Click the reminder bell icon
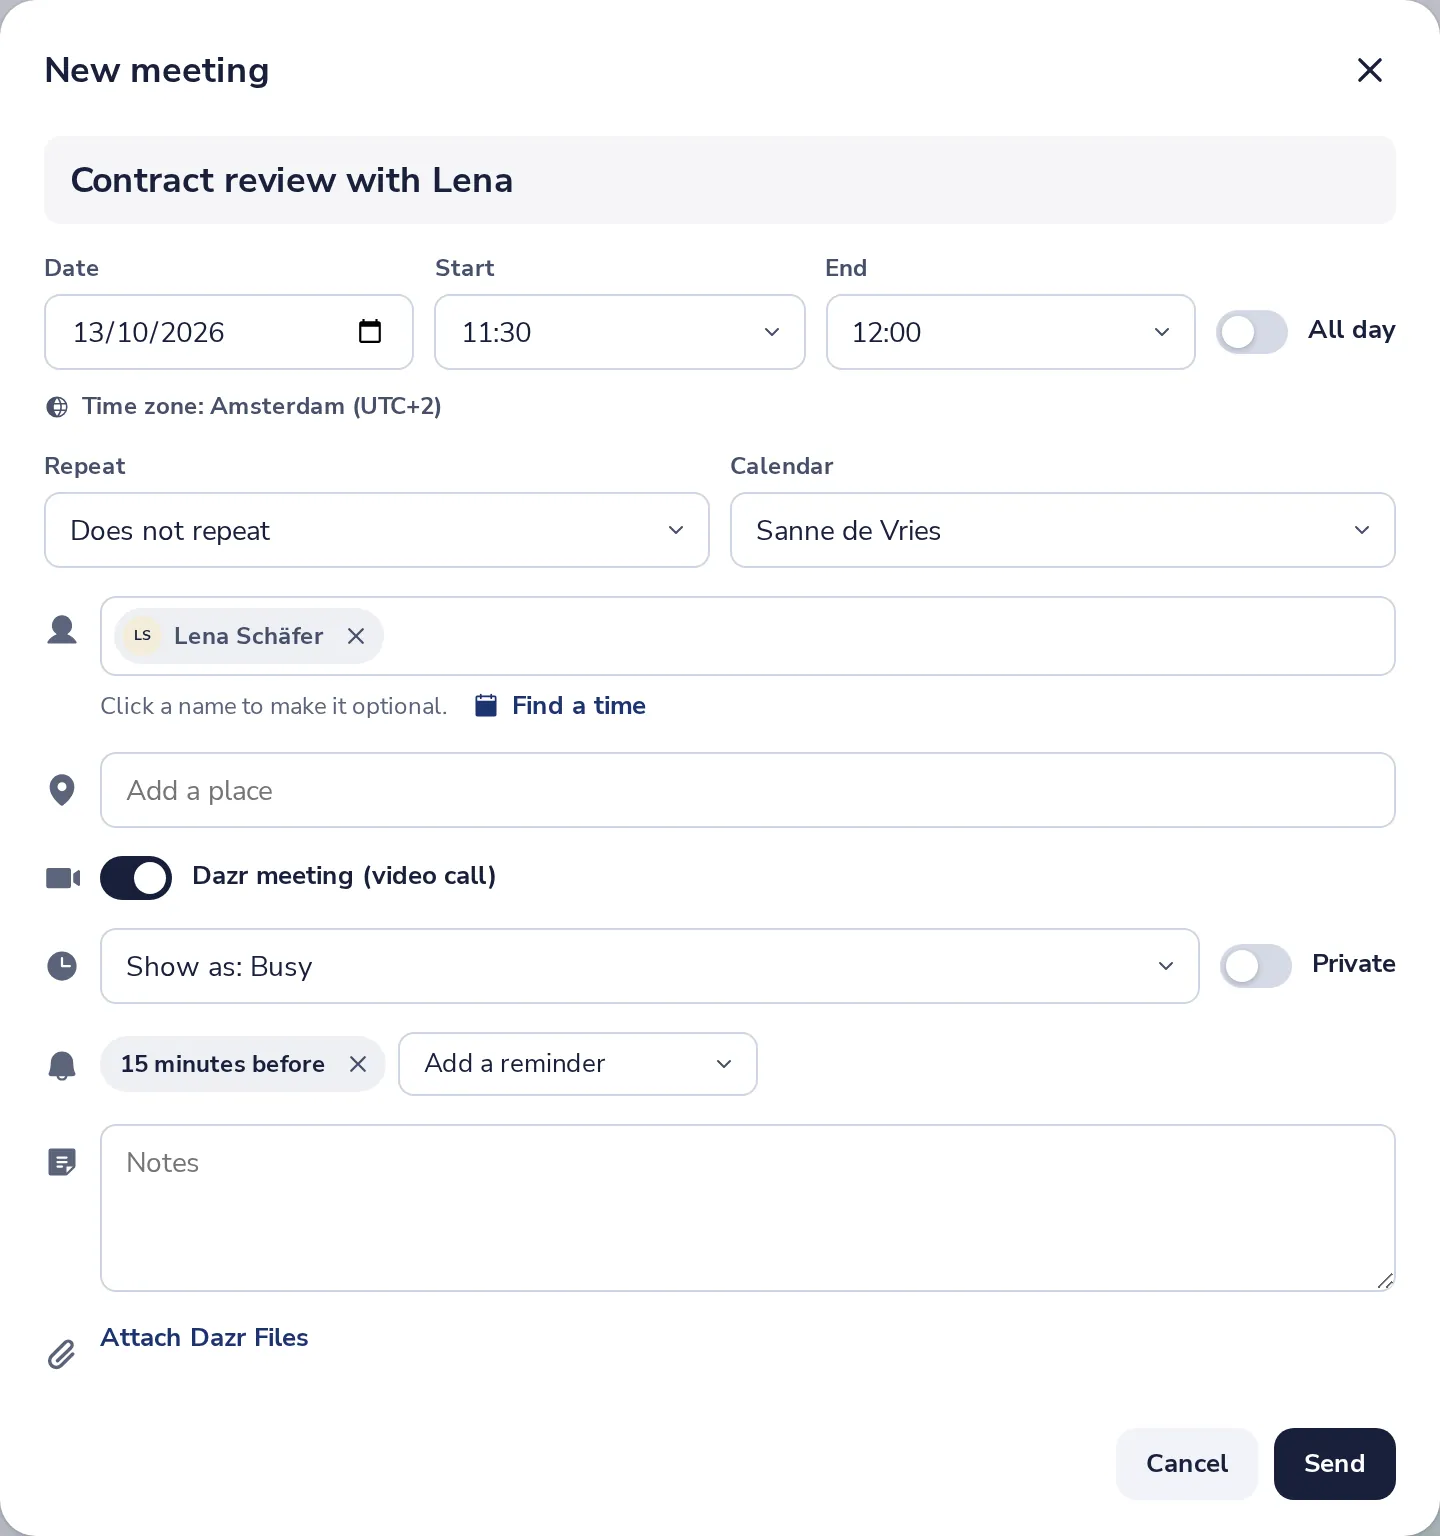Screen dimensions: 1440x1536 62,1066
